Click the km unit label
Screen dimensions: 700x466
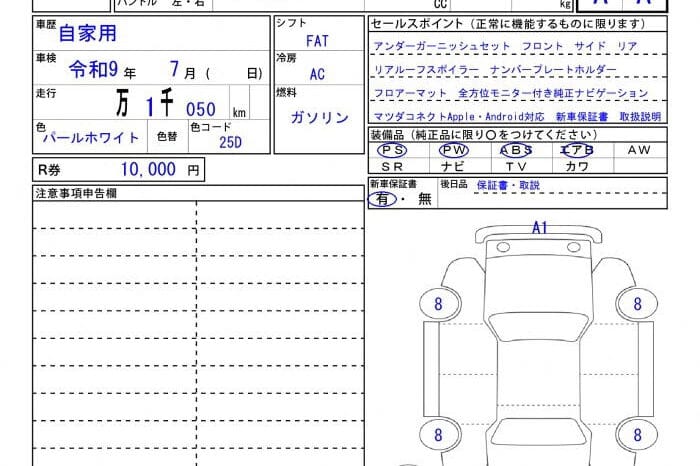[239, 112]
